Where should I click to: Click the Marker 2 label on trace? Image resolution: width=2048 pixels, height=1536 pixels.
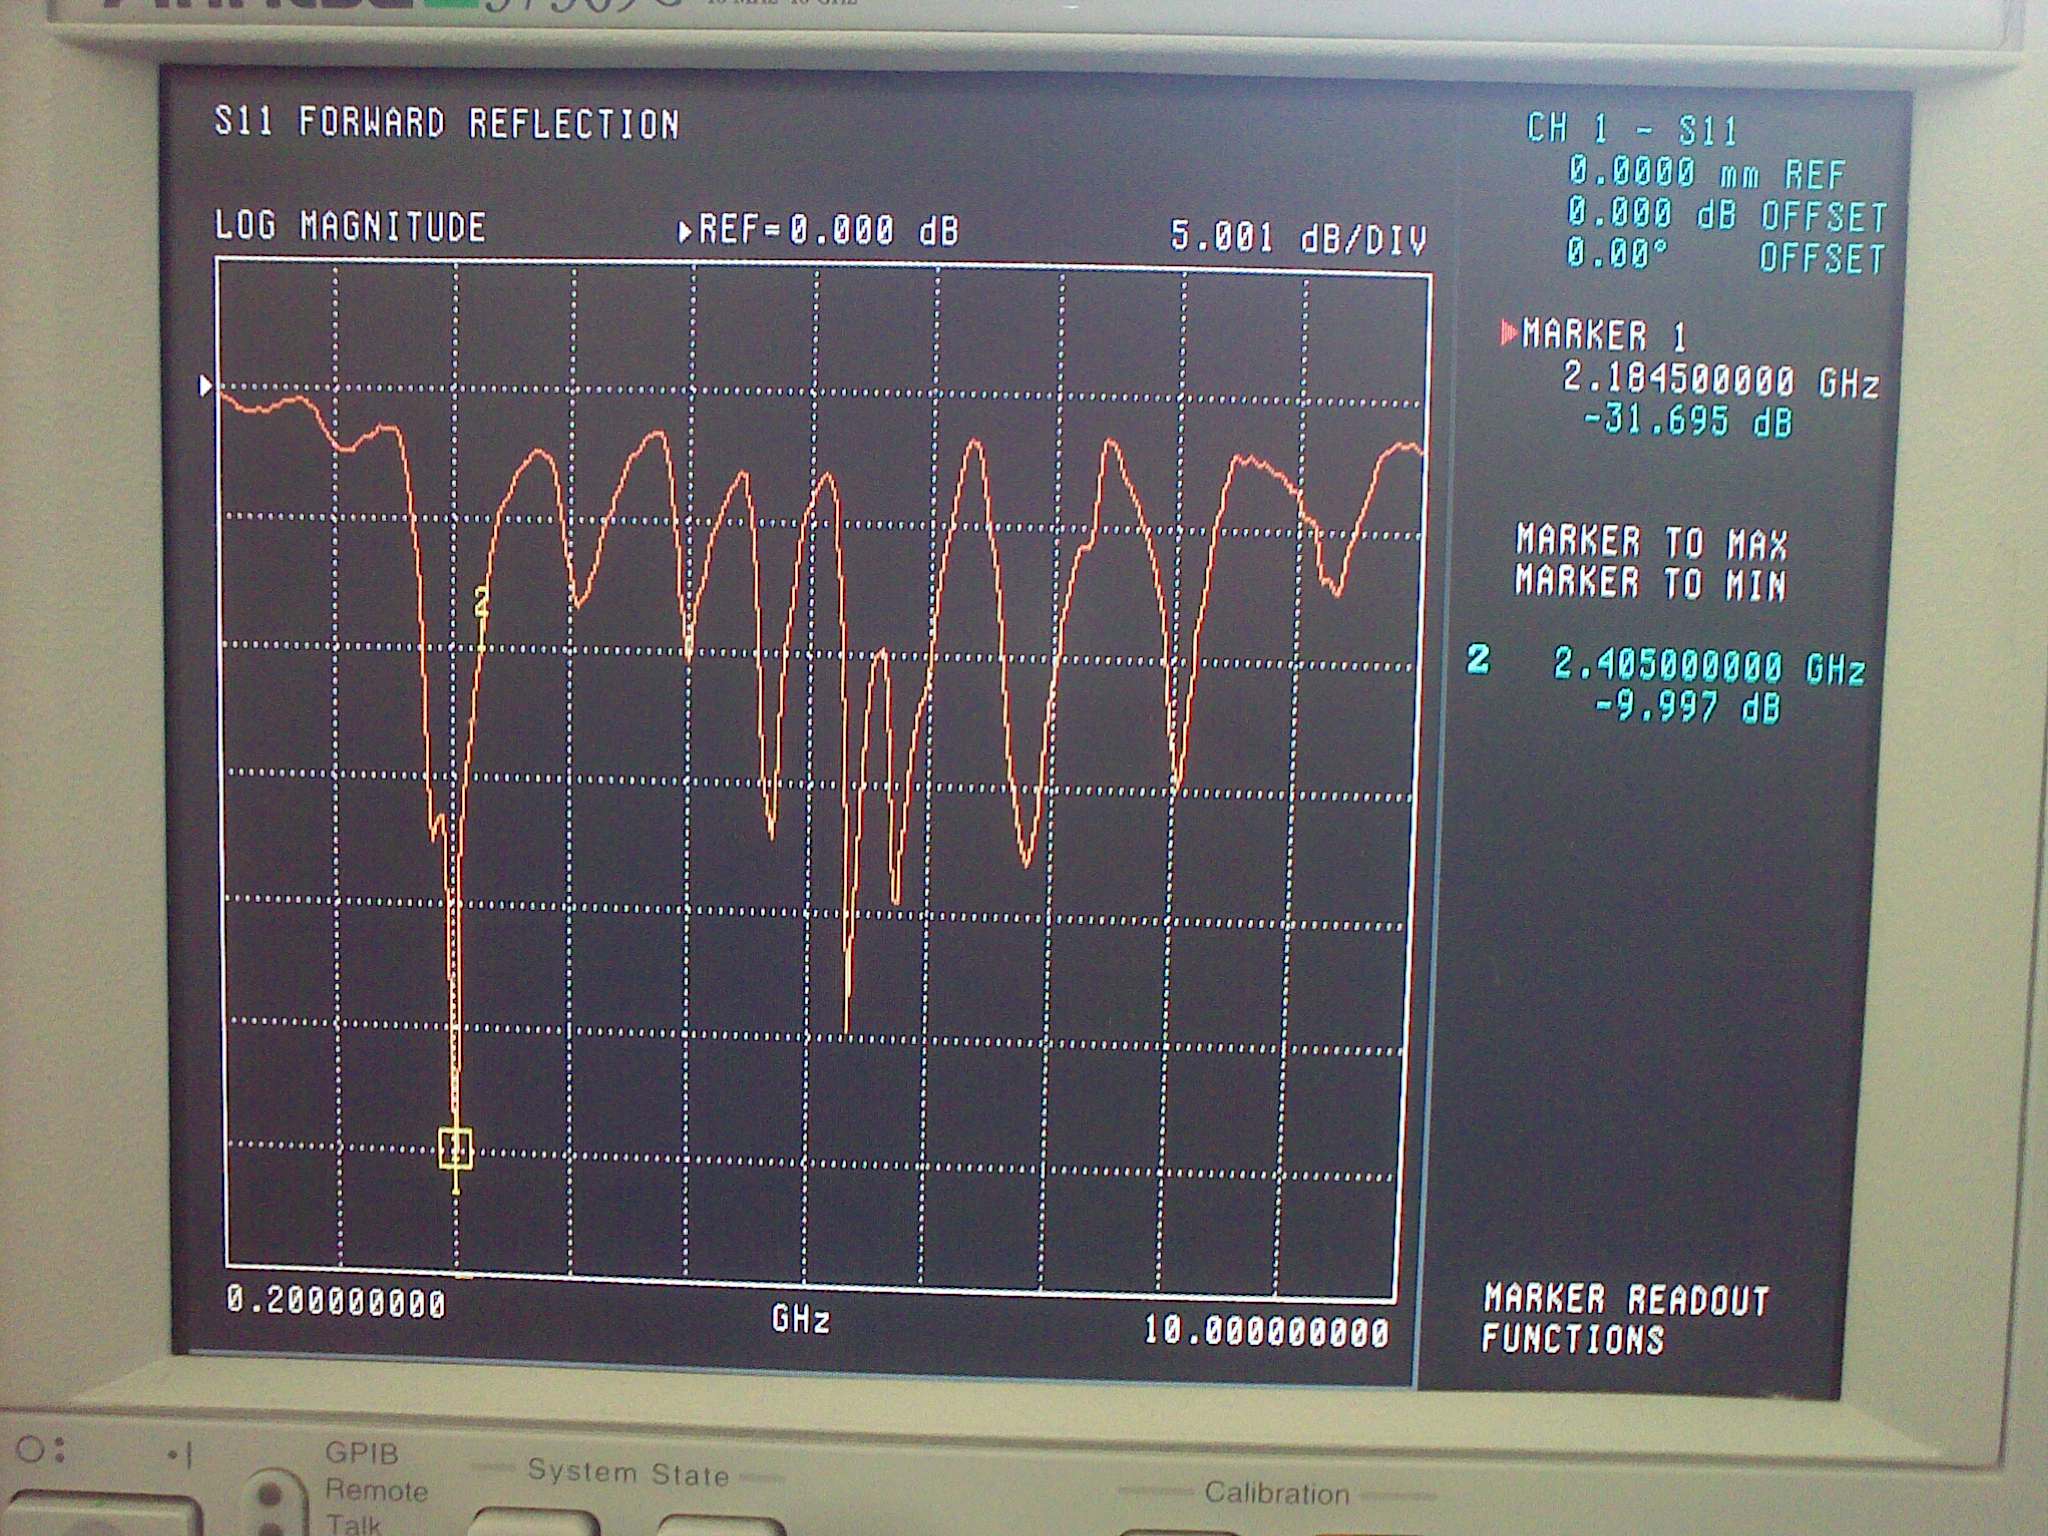(481, 602)
